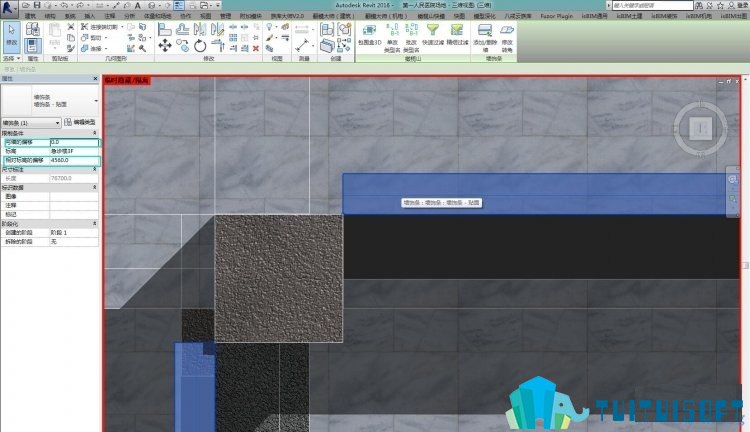The width and height of the screenshot is (750, 432).
Task: Select the Mirror pick axis tool
Action: [200, 30]
